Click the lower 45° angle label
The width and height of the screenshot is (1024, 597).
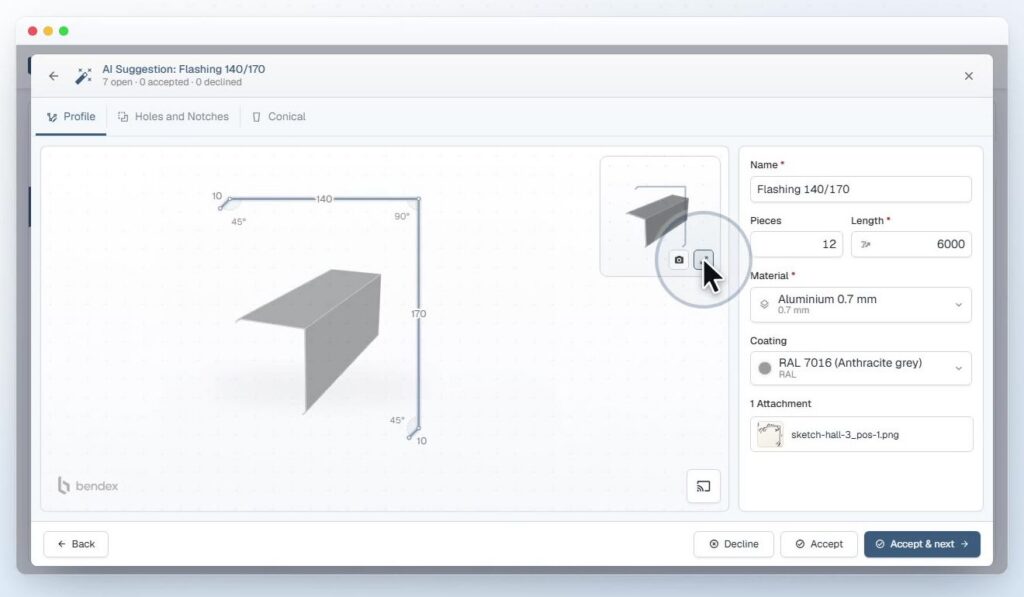click(397, 420)
